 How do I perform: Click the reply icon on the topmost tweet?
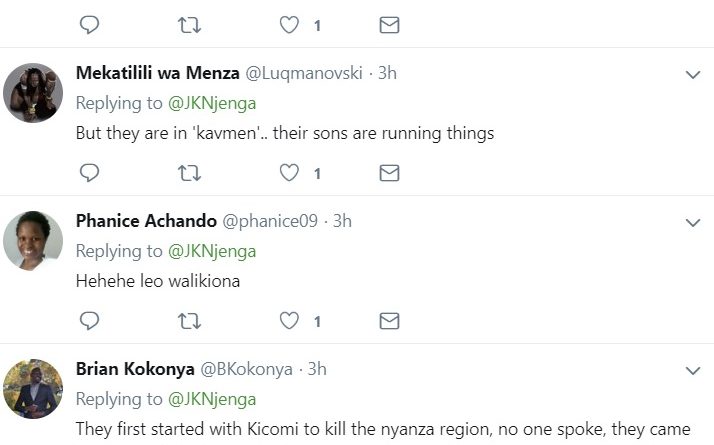[89, 25]
